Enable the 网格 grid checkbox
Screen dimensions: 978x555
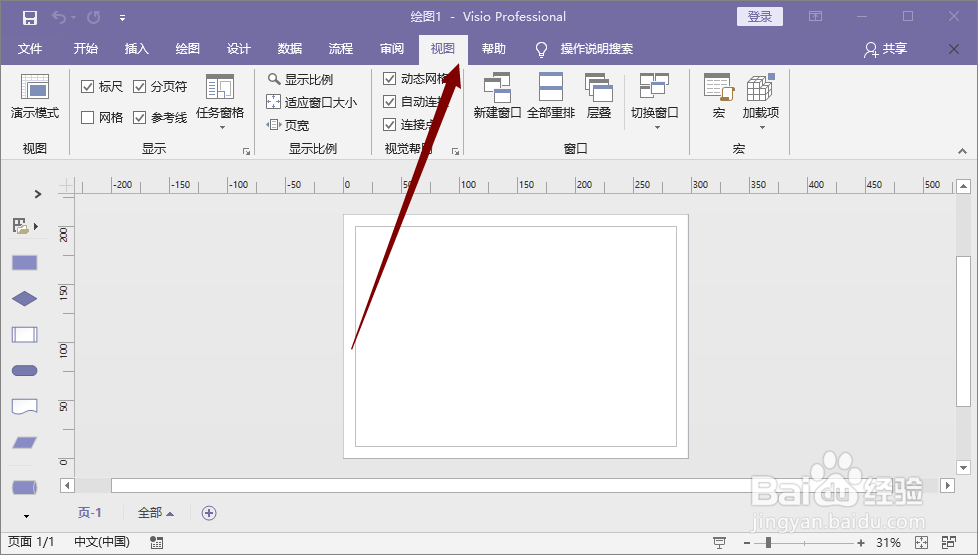point(87,117)
